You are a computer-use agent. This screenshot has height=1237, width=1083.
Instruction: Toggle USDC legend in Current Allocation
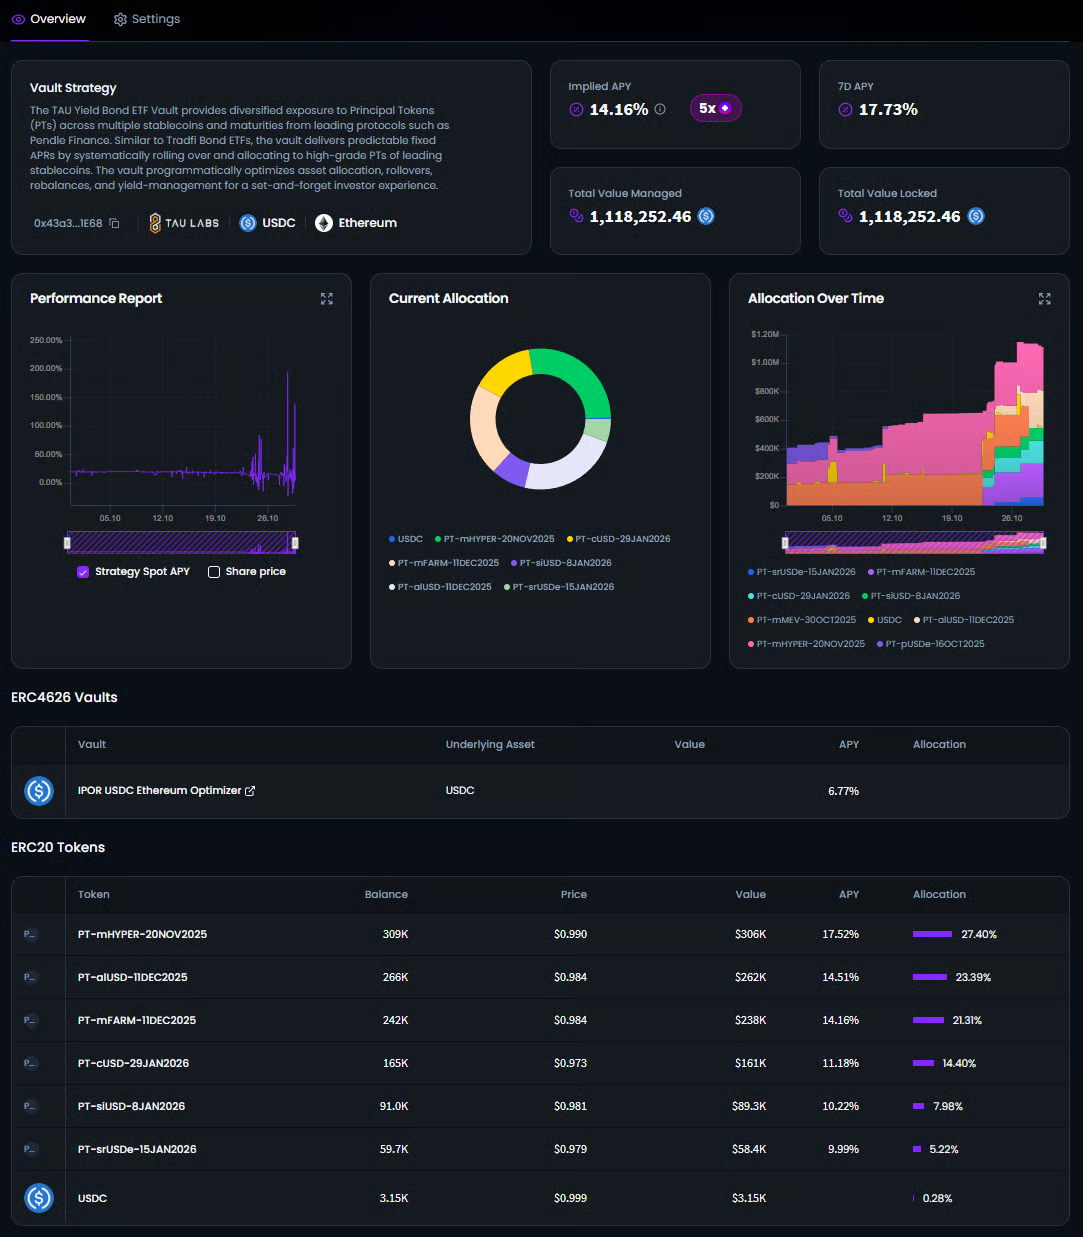tap(406, 539)
